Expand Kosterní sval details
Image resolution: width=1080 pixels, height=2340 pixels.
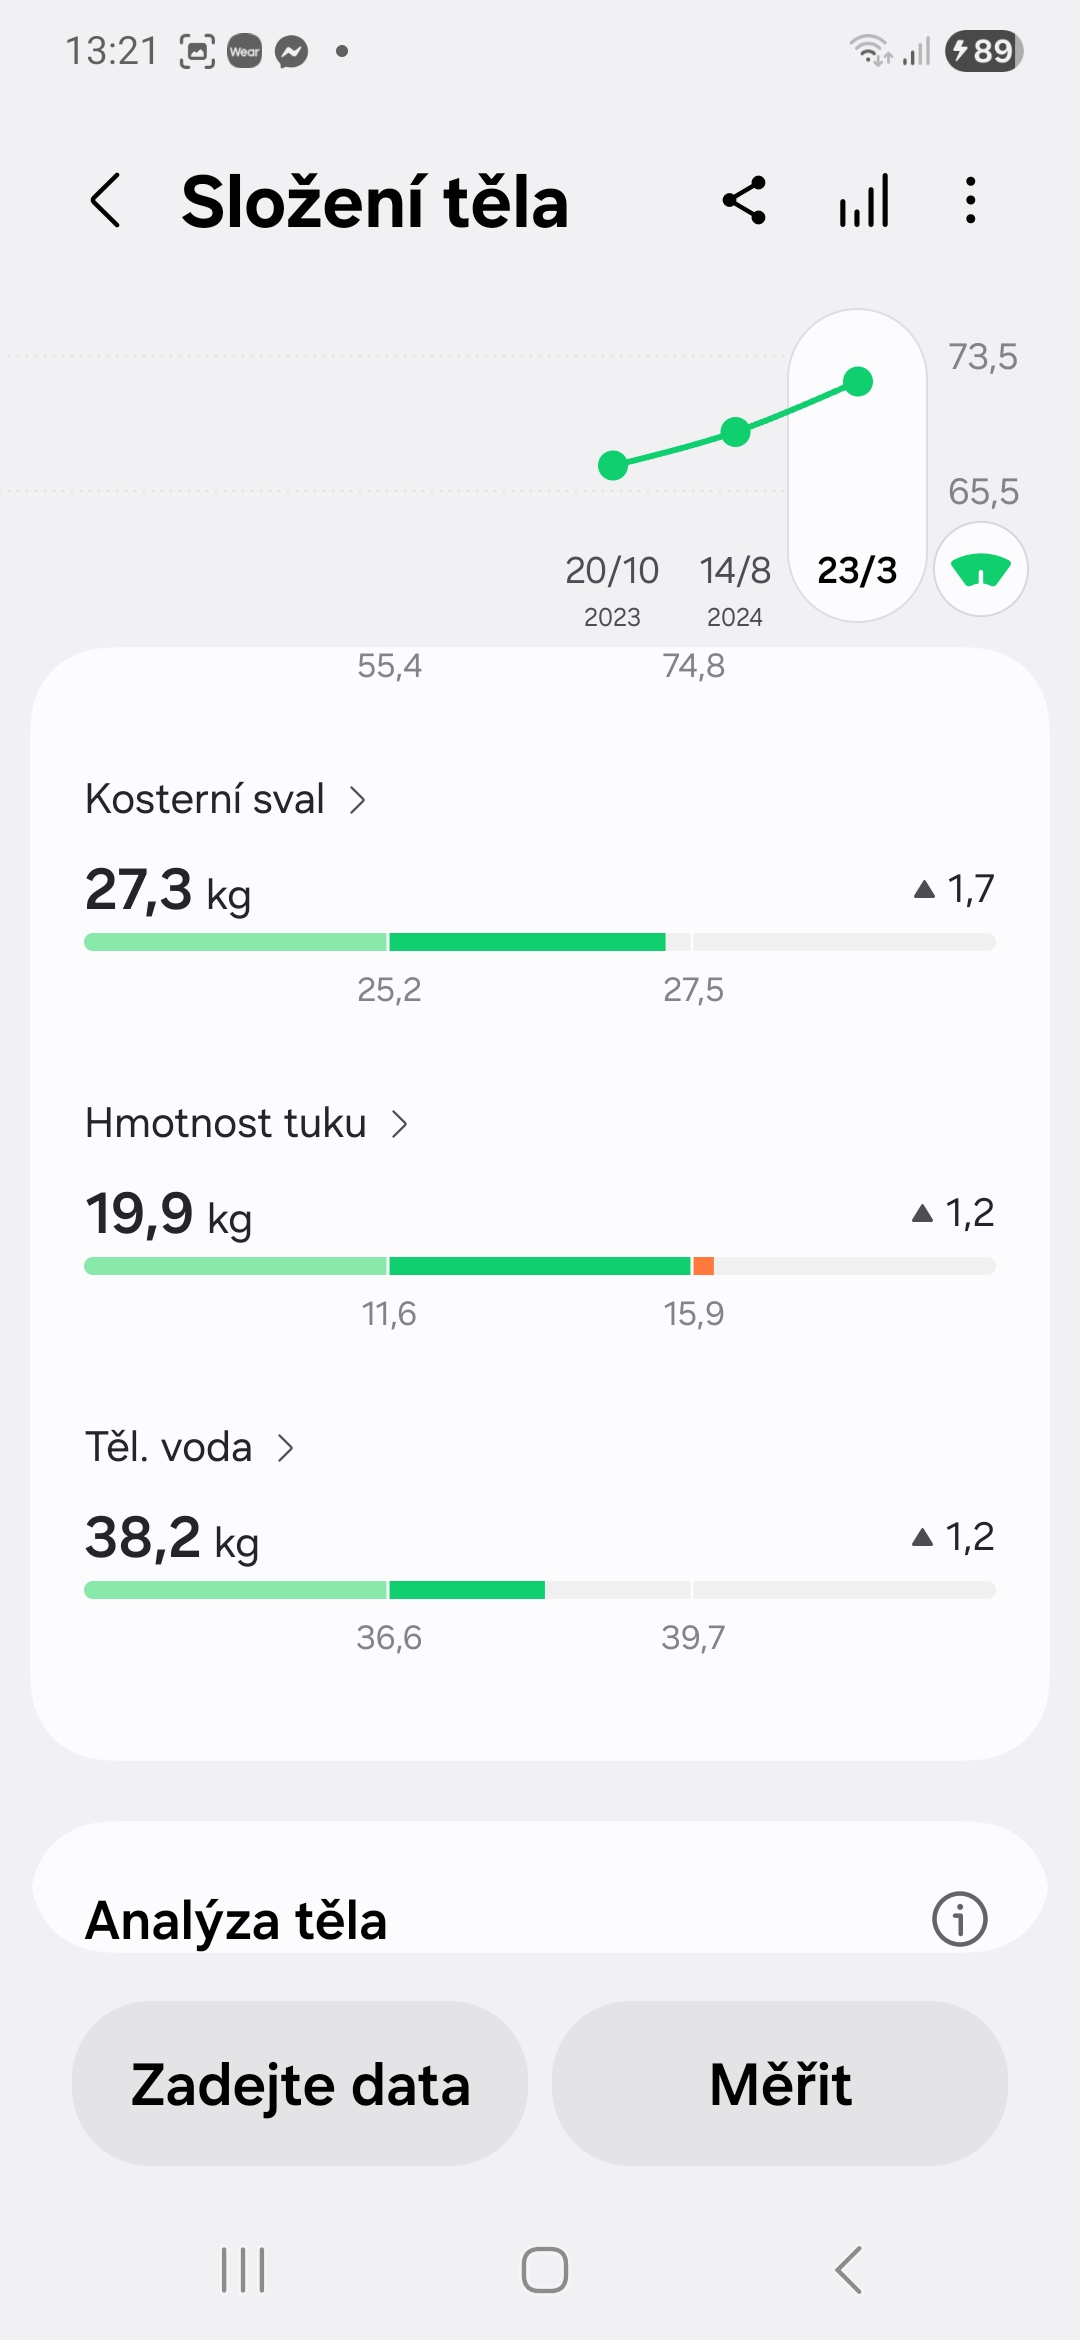click(x=357, y=800)
